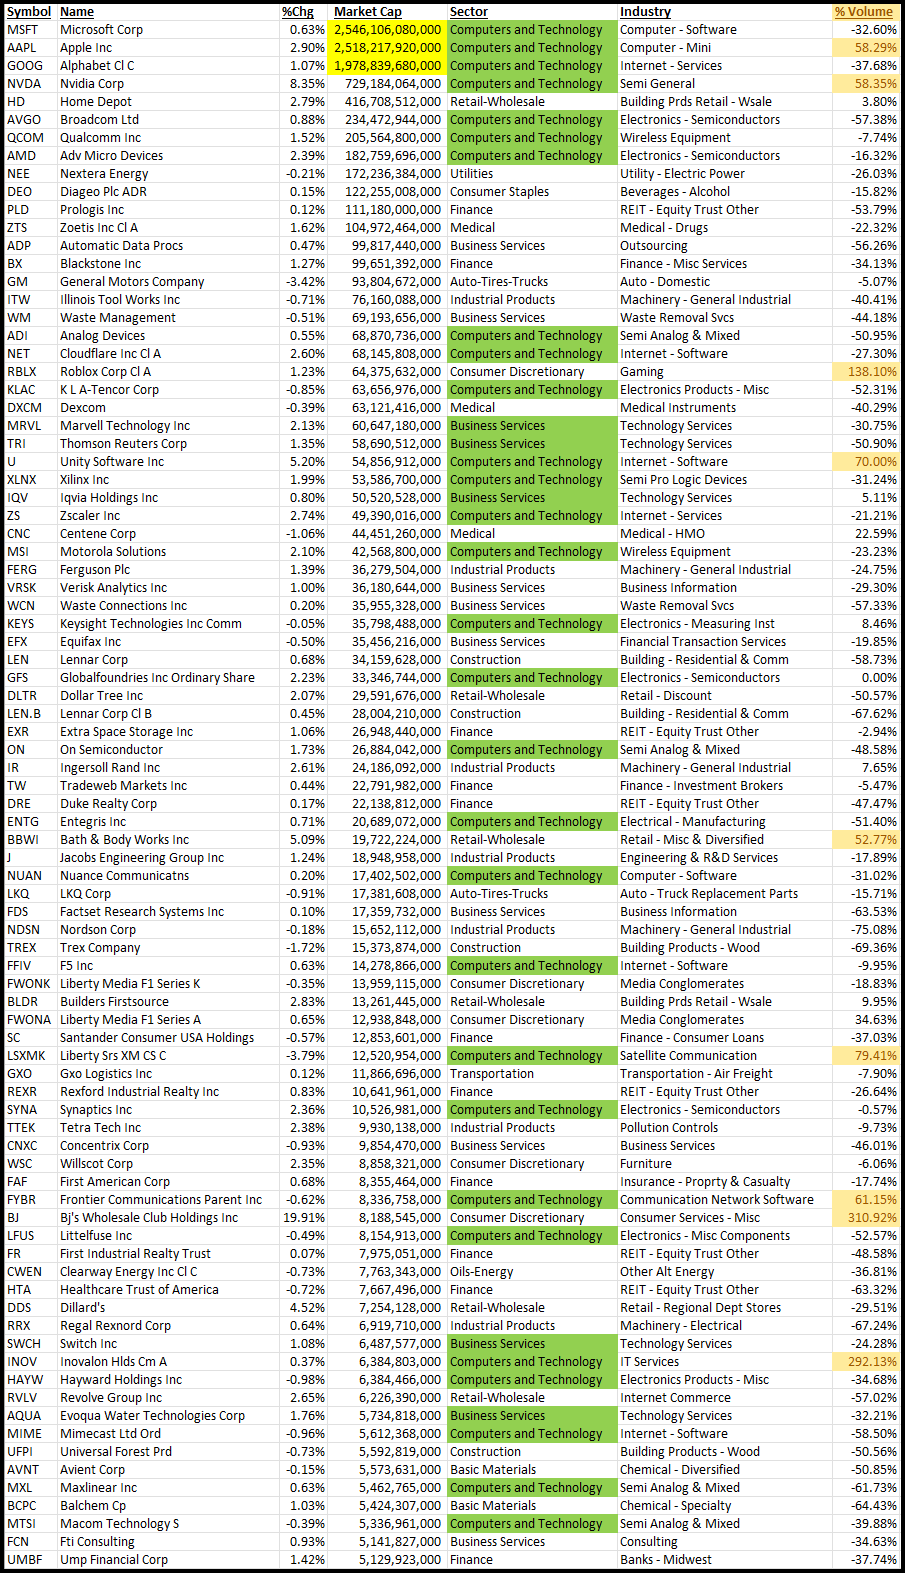Select the Trex Company name cell
Image resolution: width=905 pixels, height=1573 pixels.
[x=100, y=948]
